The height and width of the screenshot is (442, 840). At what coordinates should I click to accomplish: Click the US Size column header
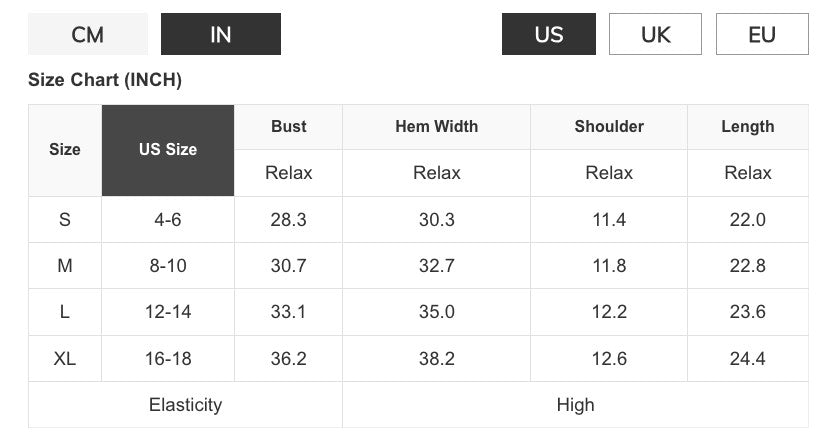[168, 150]
